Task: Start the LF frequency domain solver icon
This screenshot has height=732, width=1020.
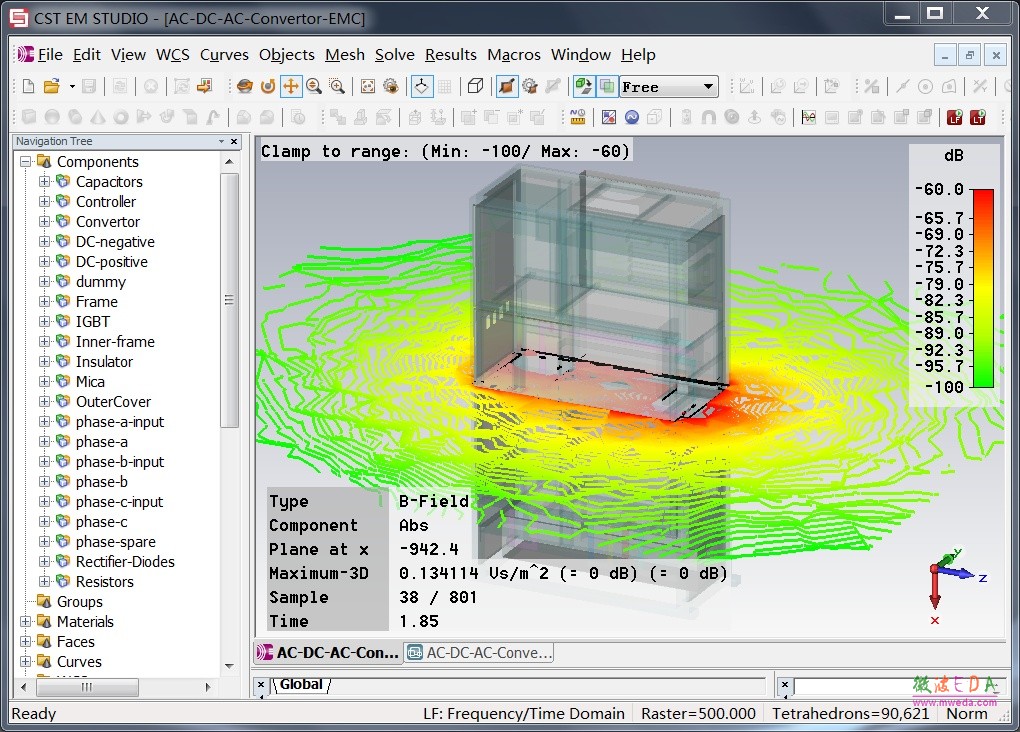Action: (954, 117)
